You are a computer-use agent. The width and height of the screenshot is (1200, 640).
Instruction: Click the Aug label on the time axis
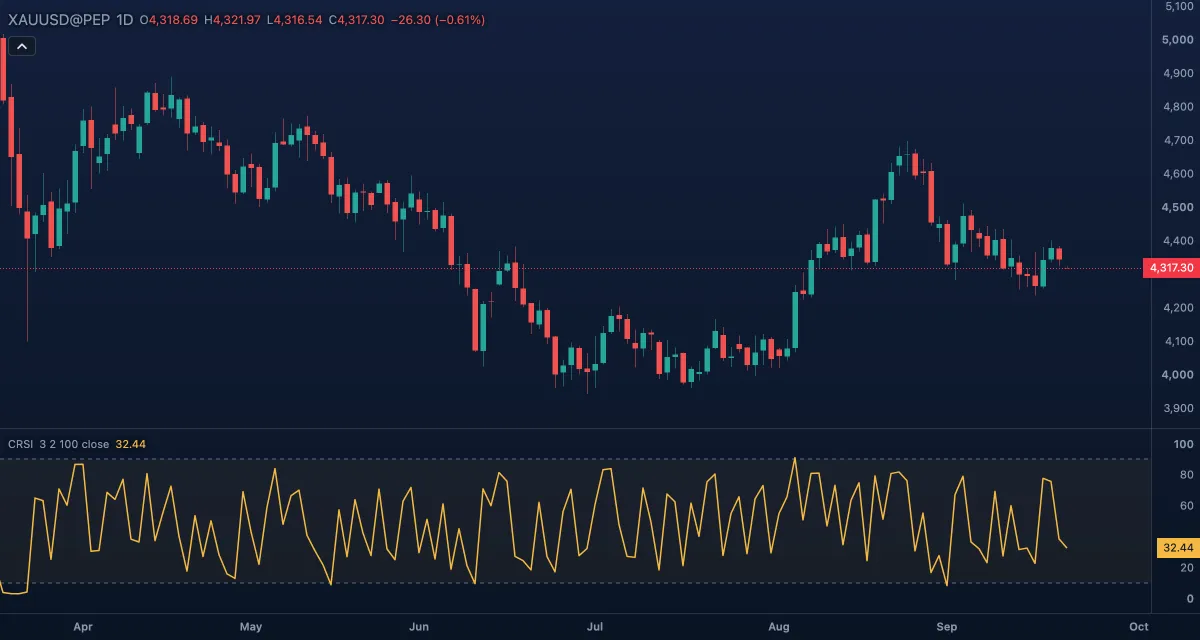779,627
